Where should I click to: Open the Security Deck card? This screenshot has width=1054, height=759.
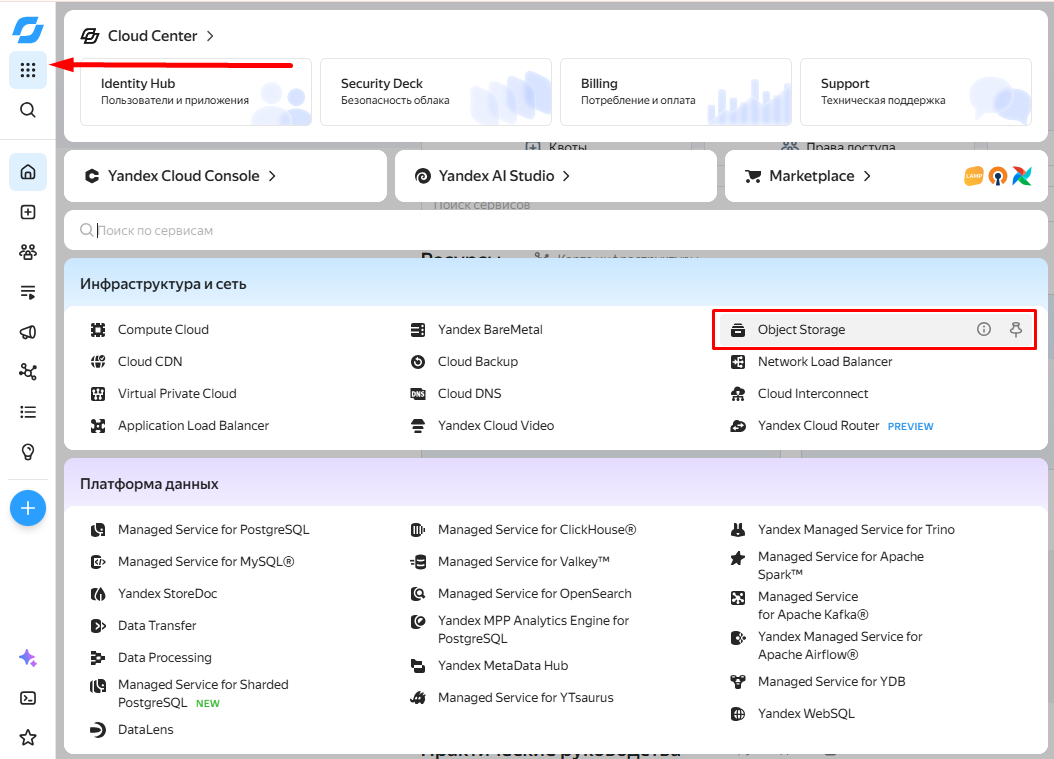point(436,92)
